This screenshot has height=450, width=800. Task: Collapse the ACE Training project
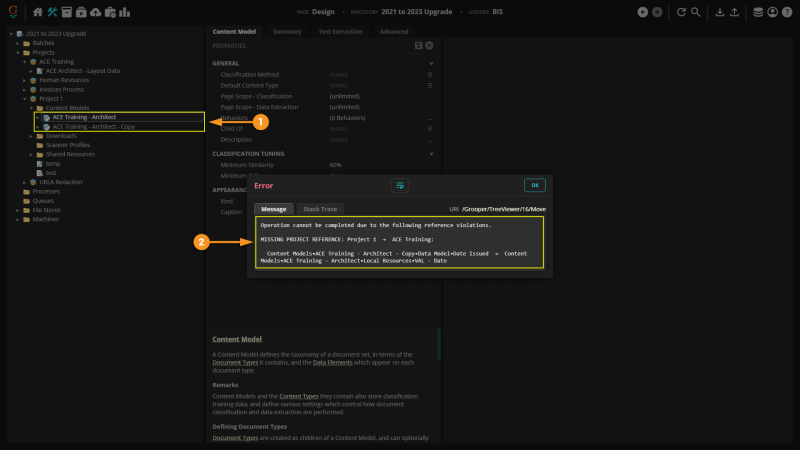[x=24, y=62]
